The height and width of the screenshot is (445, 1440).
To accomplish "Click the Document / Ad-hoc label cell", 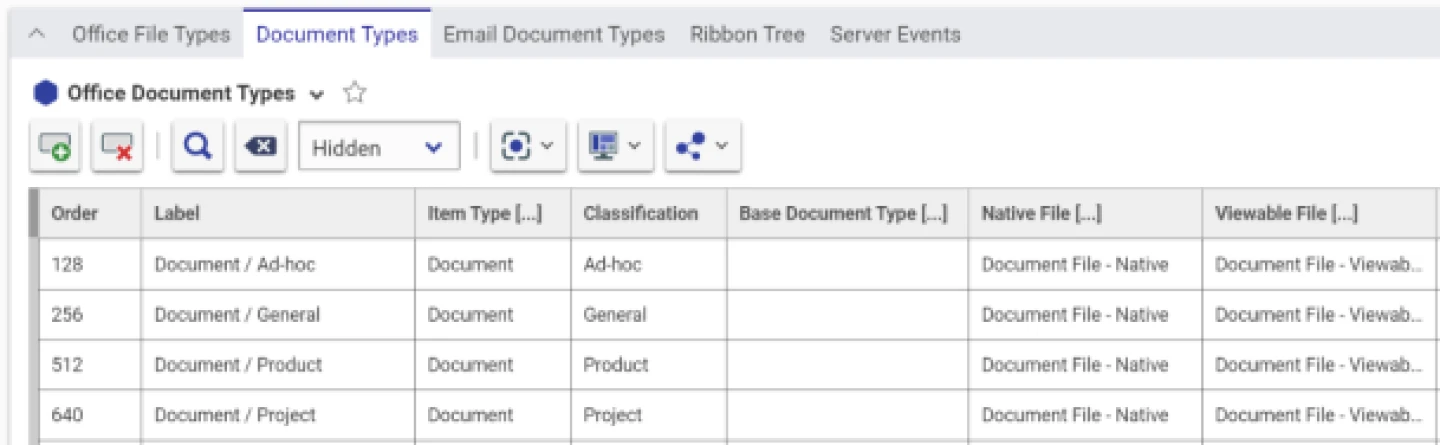I will [x=278, y=265].
